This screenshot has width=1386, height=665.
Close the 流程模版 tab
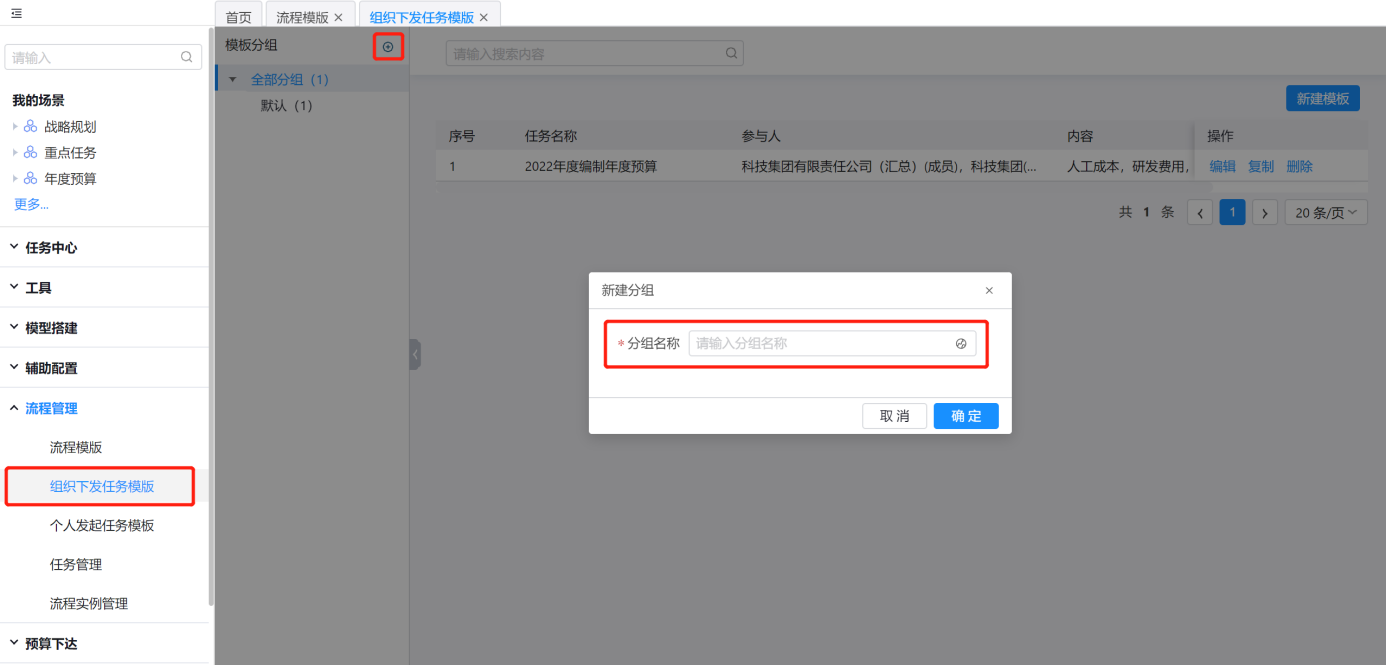338,18
